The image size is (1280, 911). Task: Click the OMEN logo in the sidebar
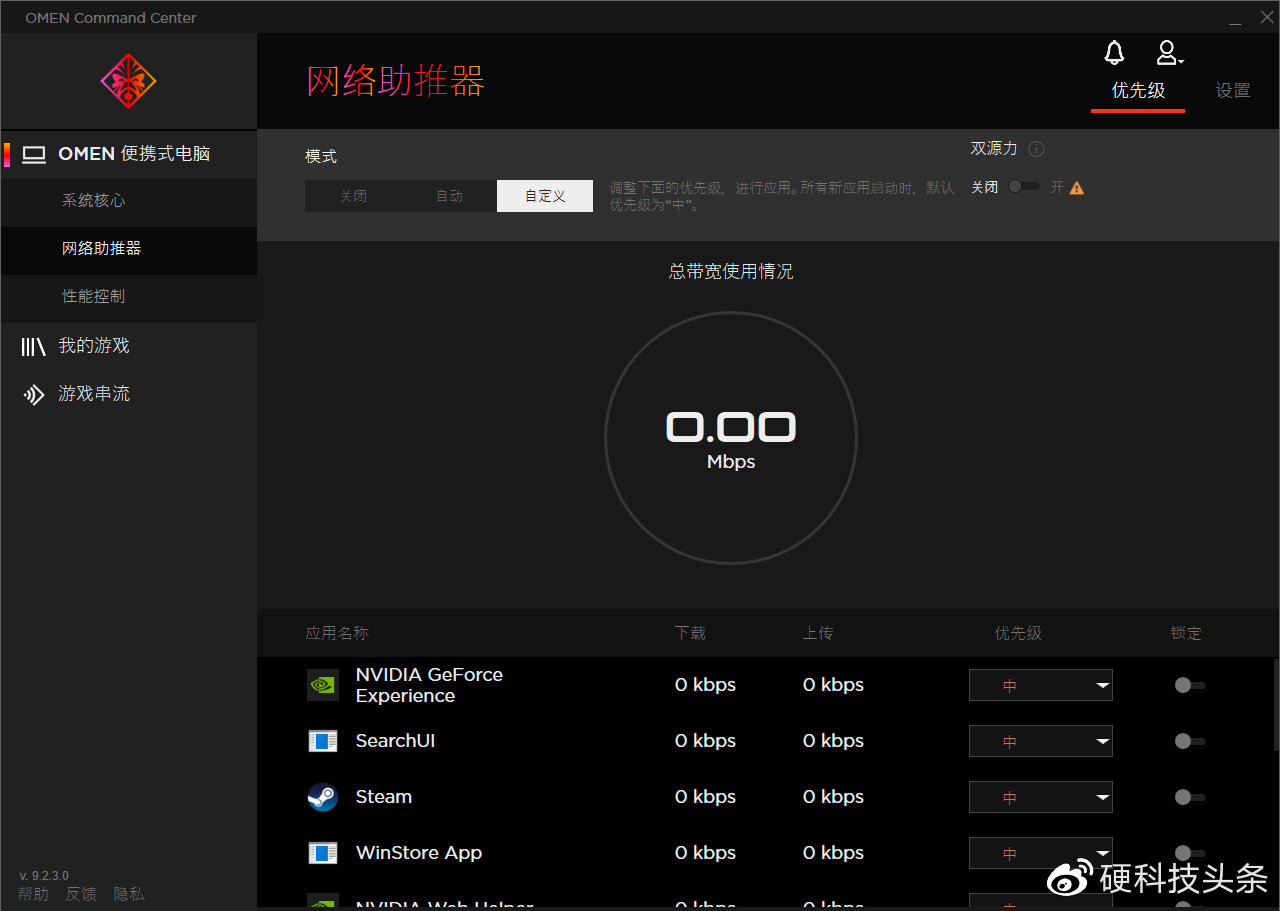tap(127, 80)
